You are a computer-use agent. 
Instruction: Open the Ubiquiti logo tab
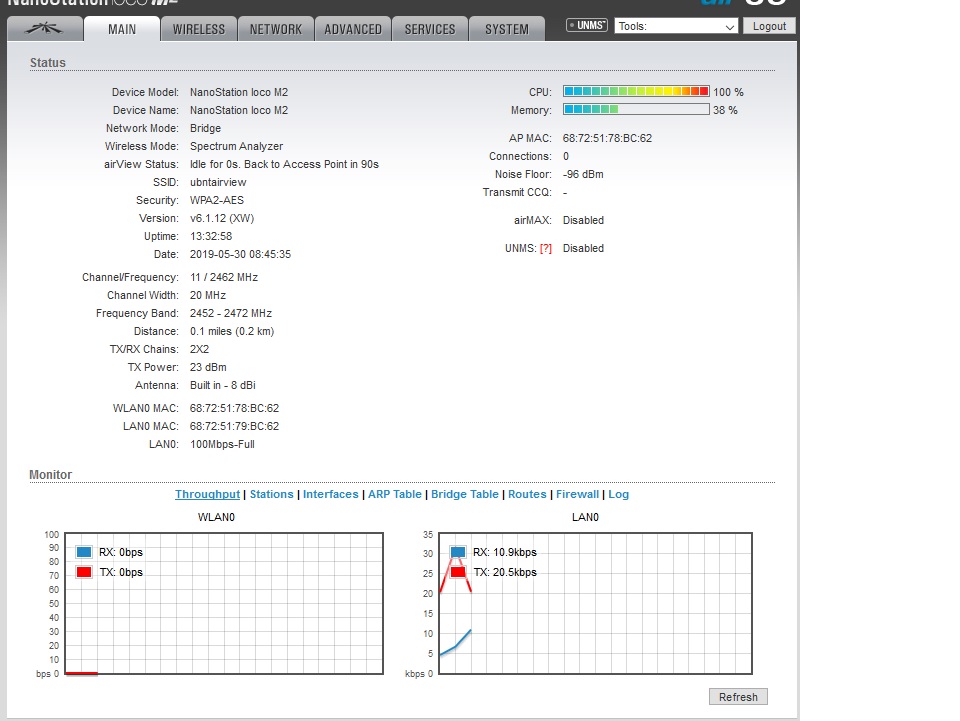[45, 29]
